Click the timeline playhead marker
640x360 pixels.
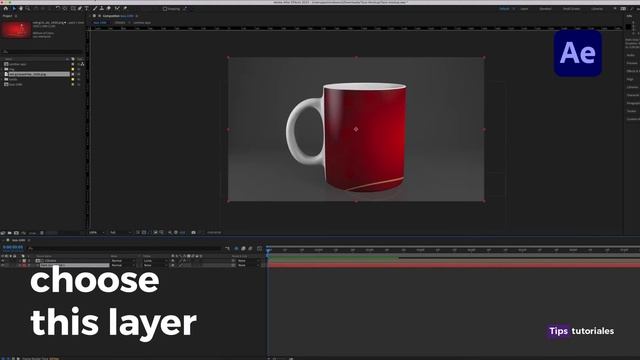point(268,249)
